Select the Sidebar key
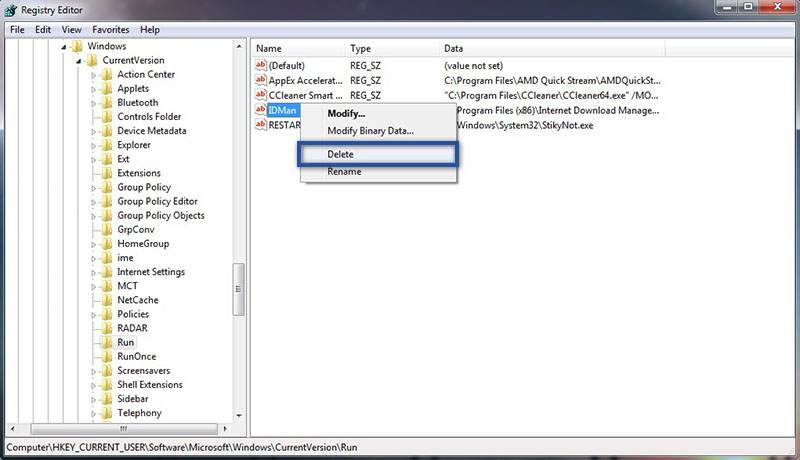The height and width of the screenshot is (460, 800). [x=133, y=399]
